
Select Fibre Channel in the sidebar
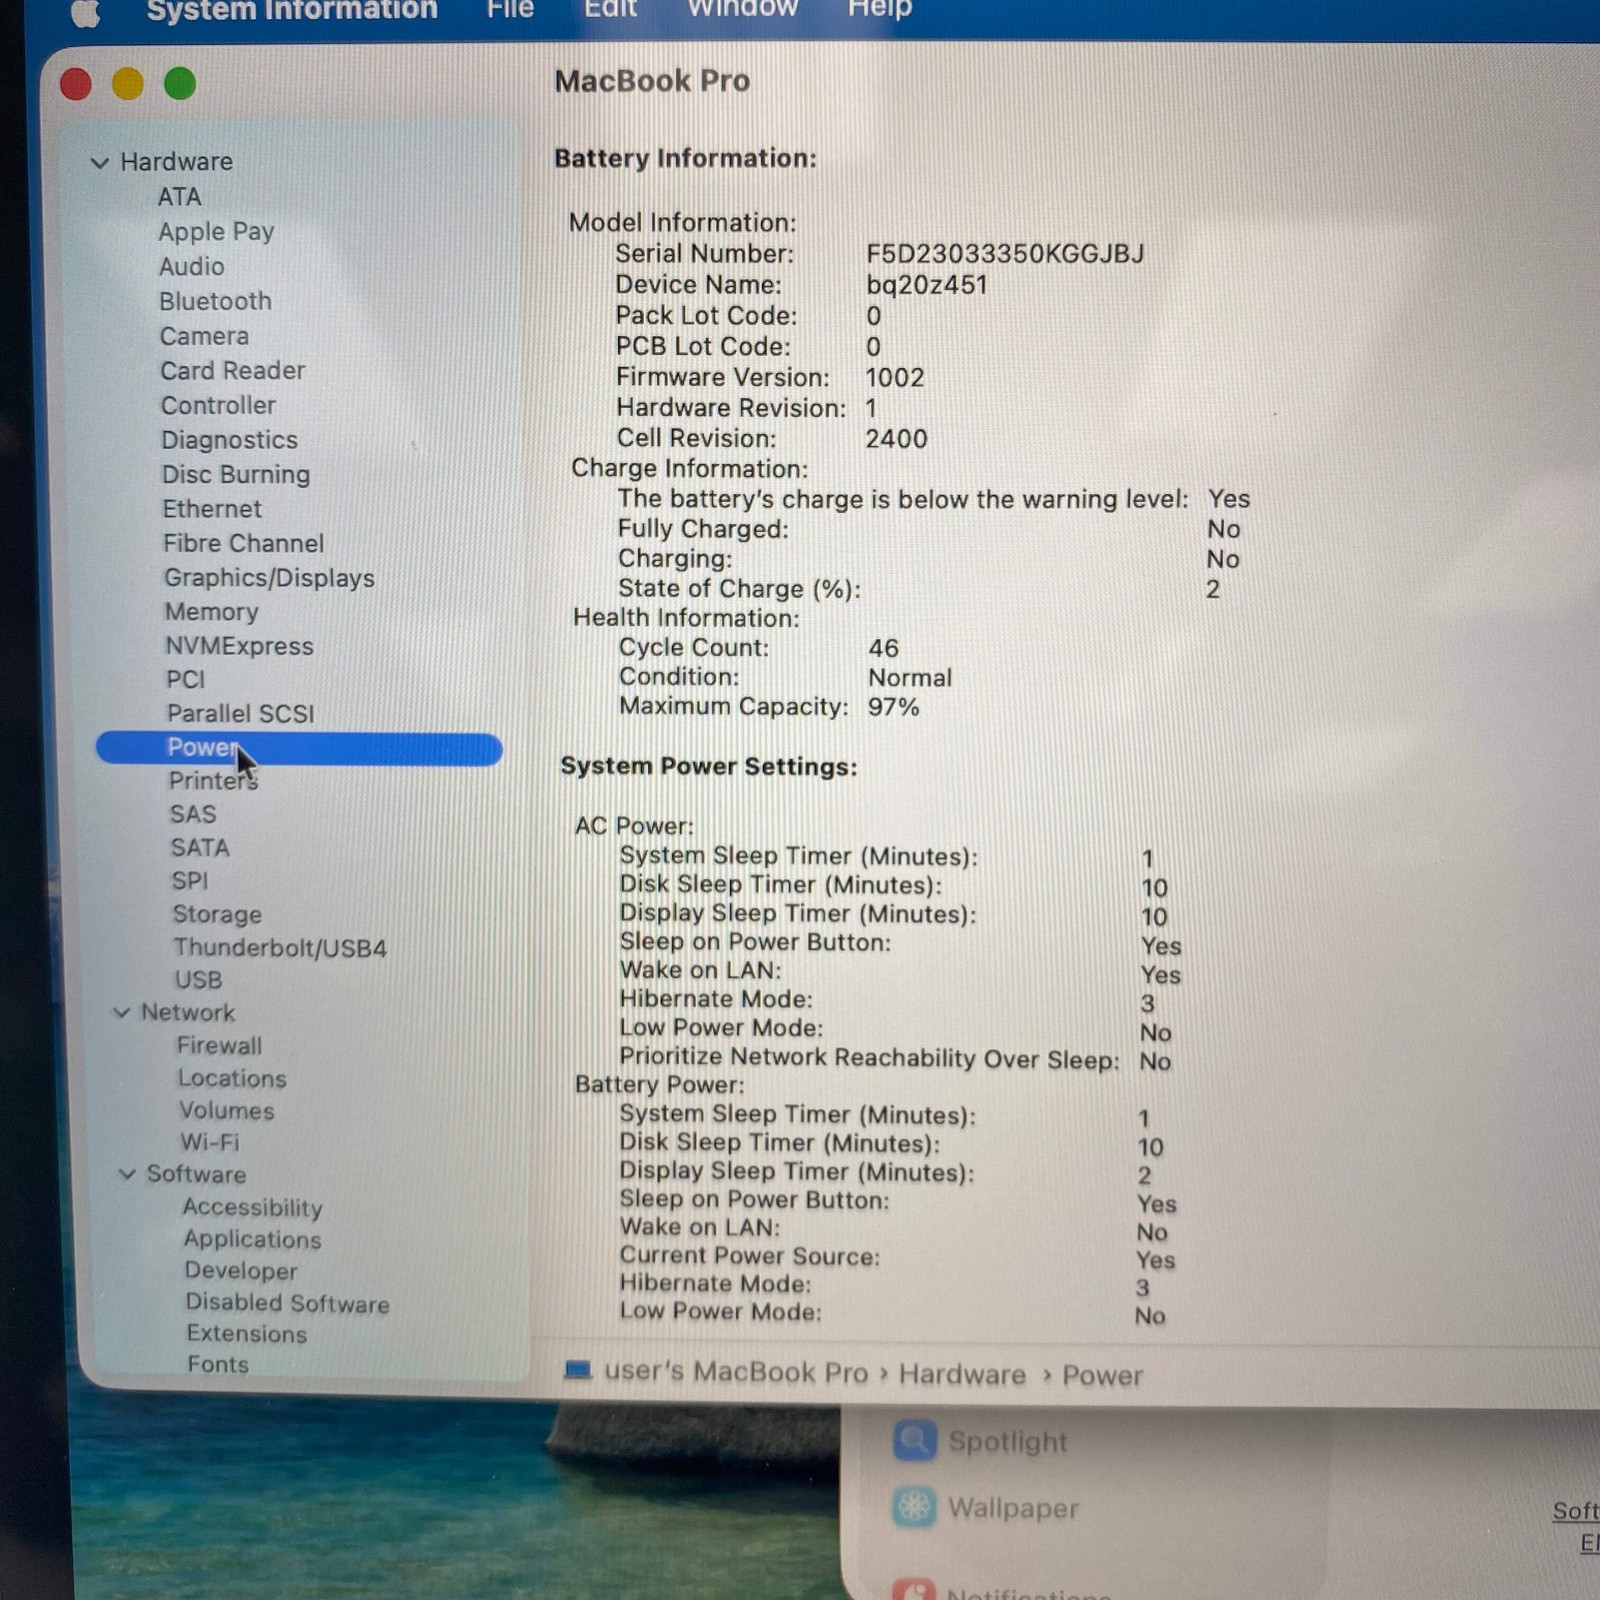tap(244, 543)
